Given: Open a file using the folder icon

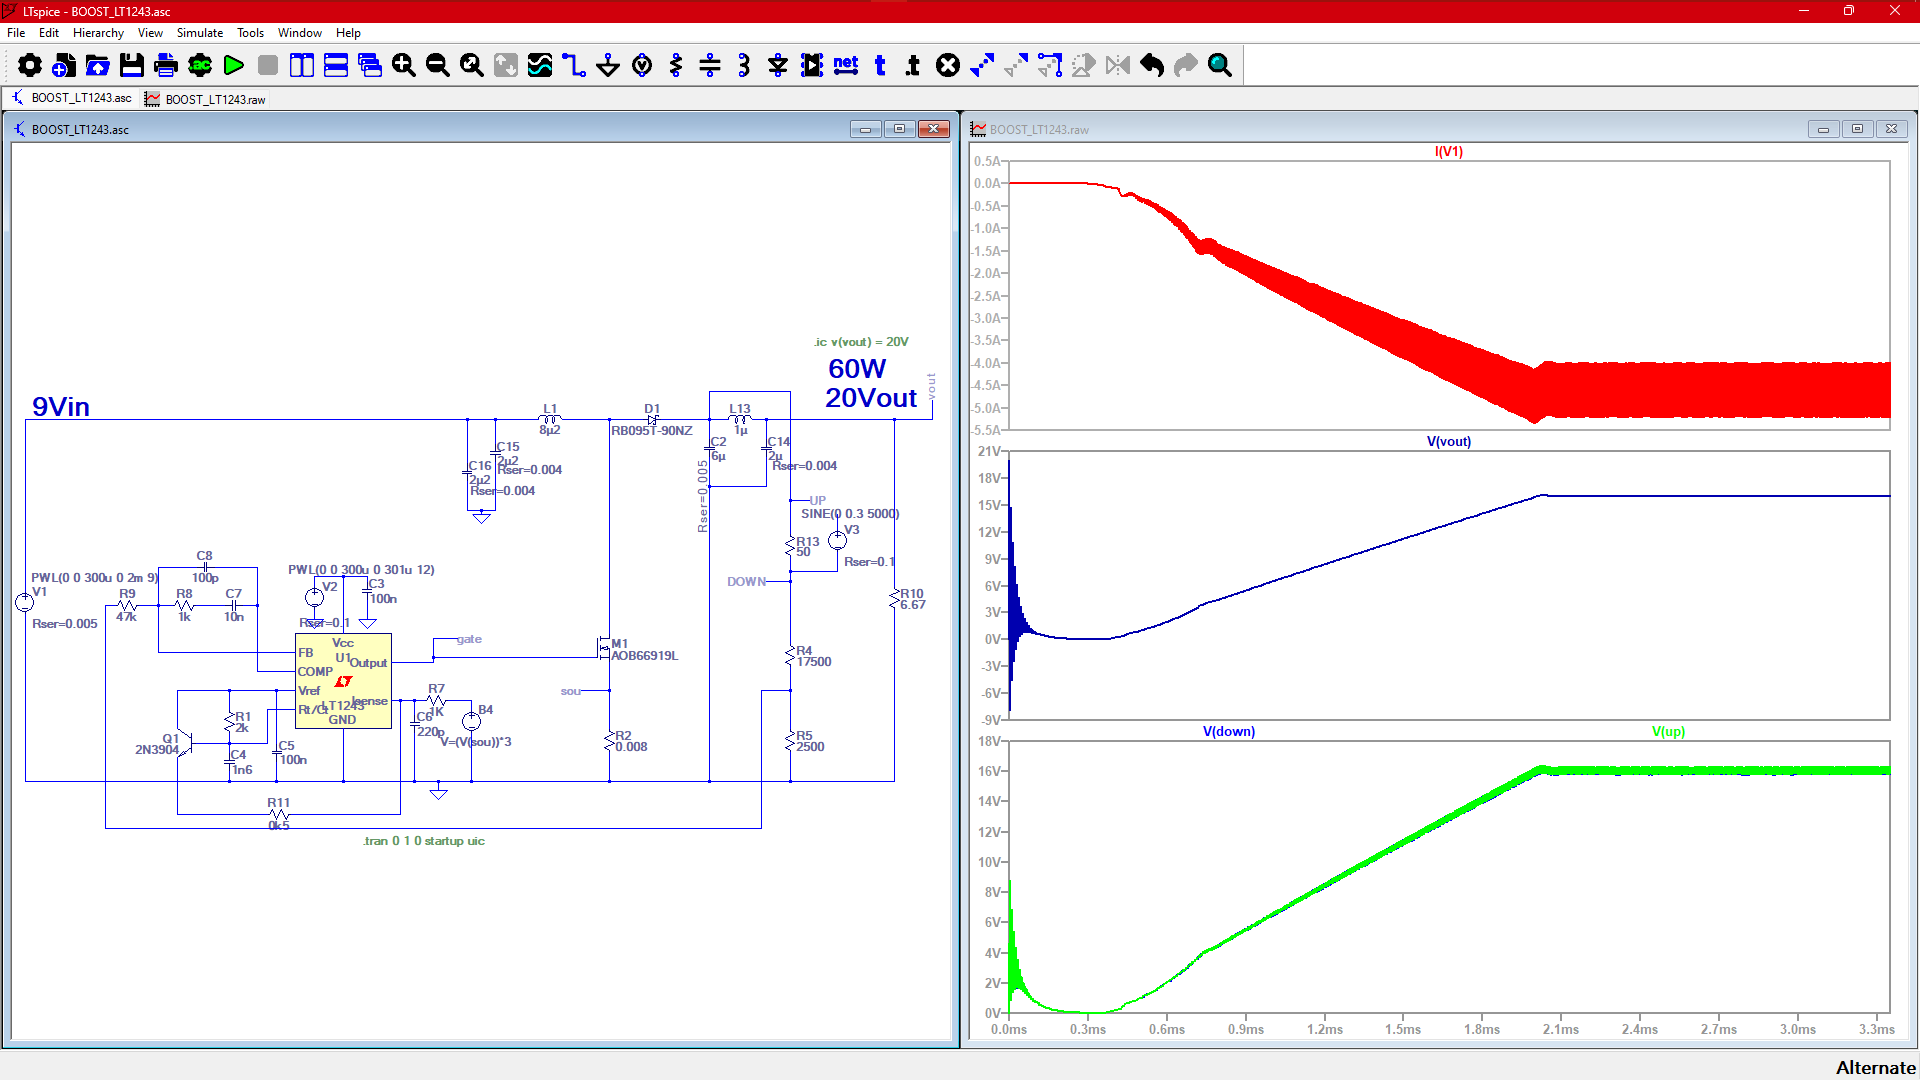Looking at the screenshot, I should click(x=98, y=66).
